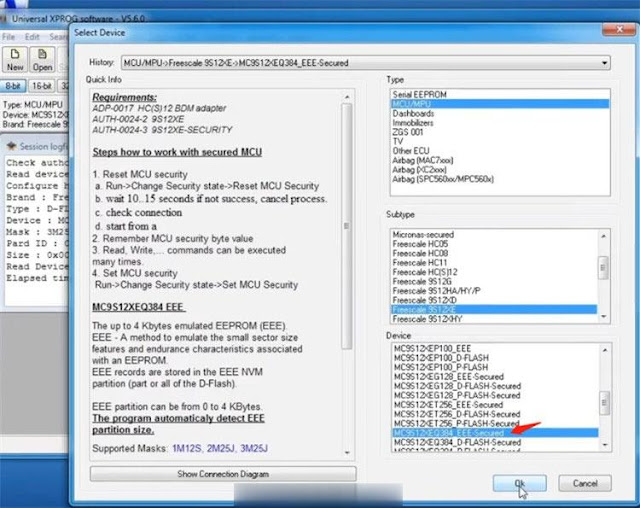Click the Show Connection Diagram button

click(223, 474)
